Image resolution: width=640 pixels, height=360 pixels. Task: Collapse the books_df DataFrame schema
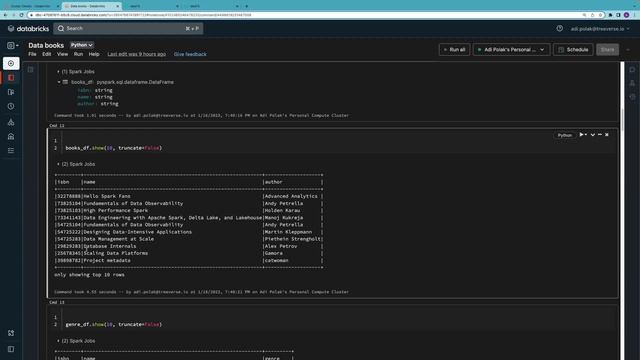(59, 82)
